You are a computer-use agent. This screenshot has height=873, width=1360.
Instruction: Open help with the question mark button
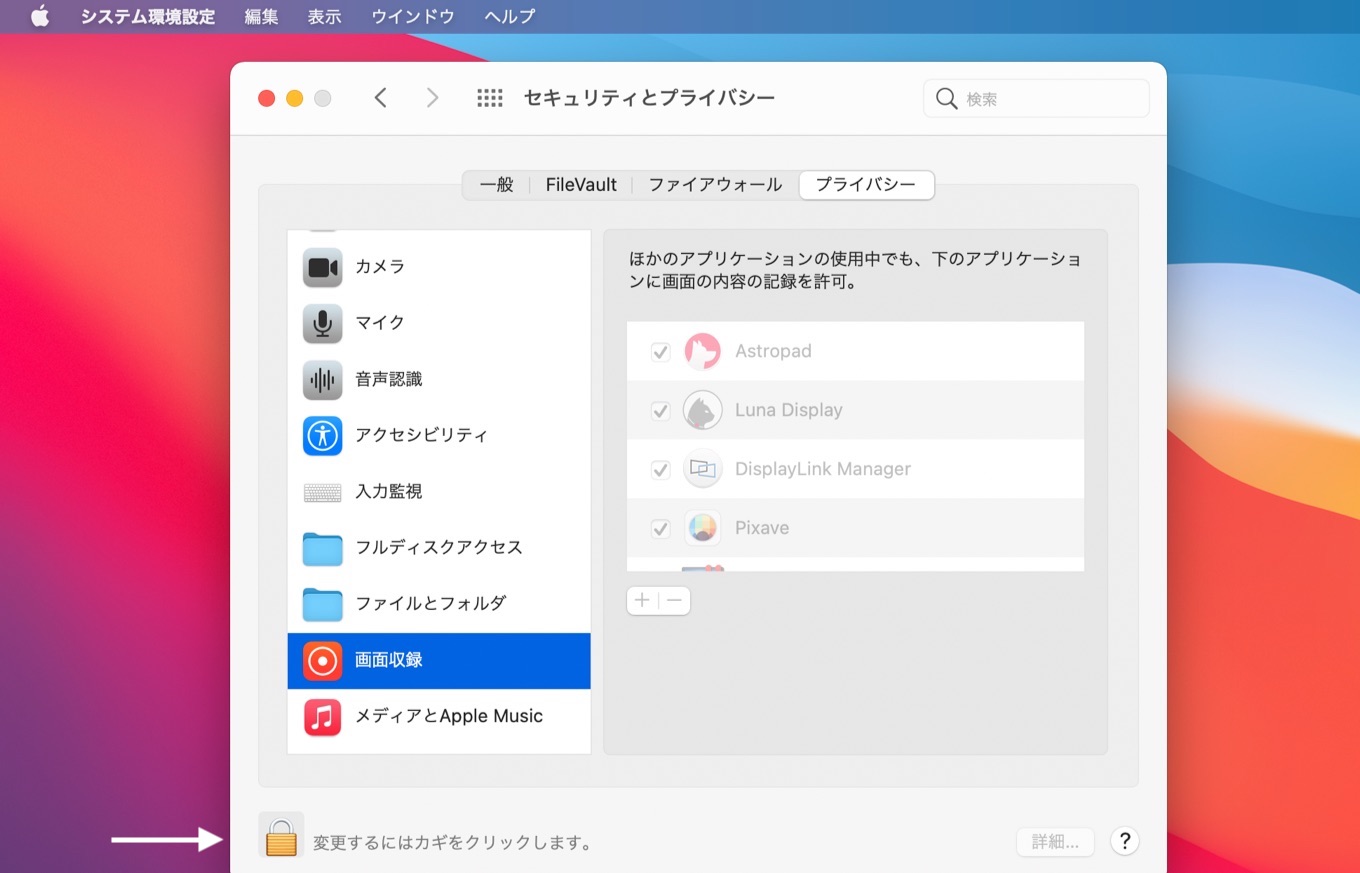point(1125,841)
